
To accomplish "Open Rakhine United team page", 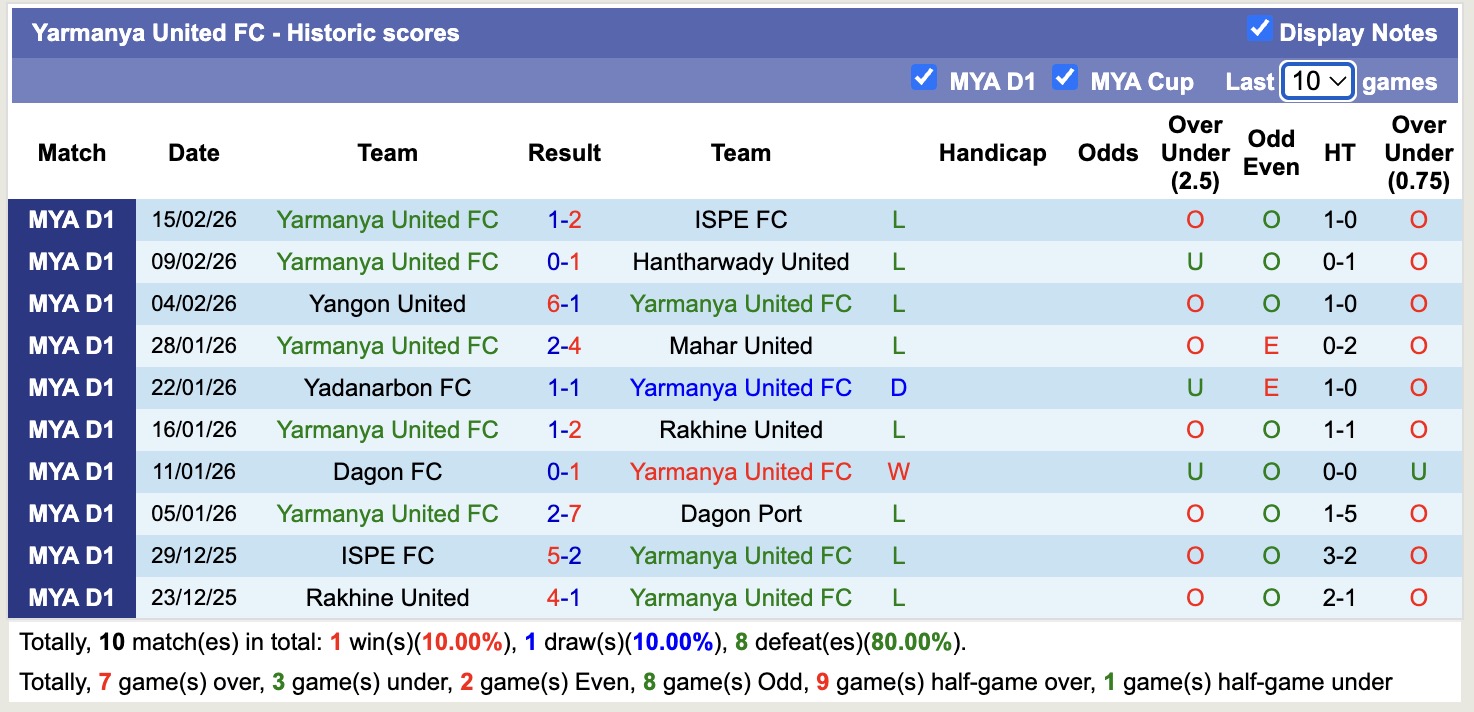I will (740, 429).
